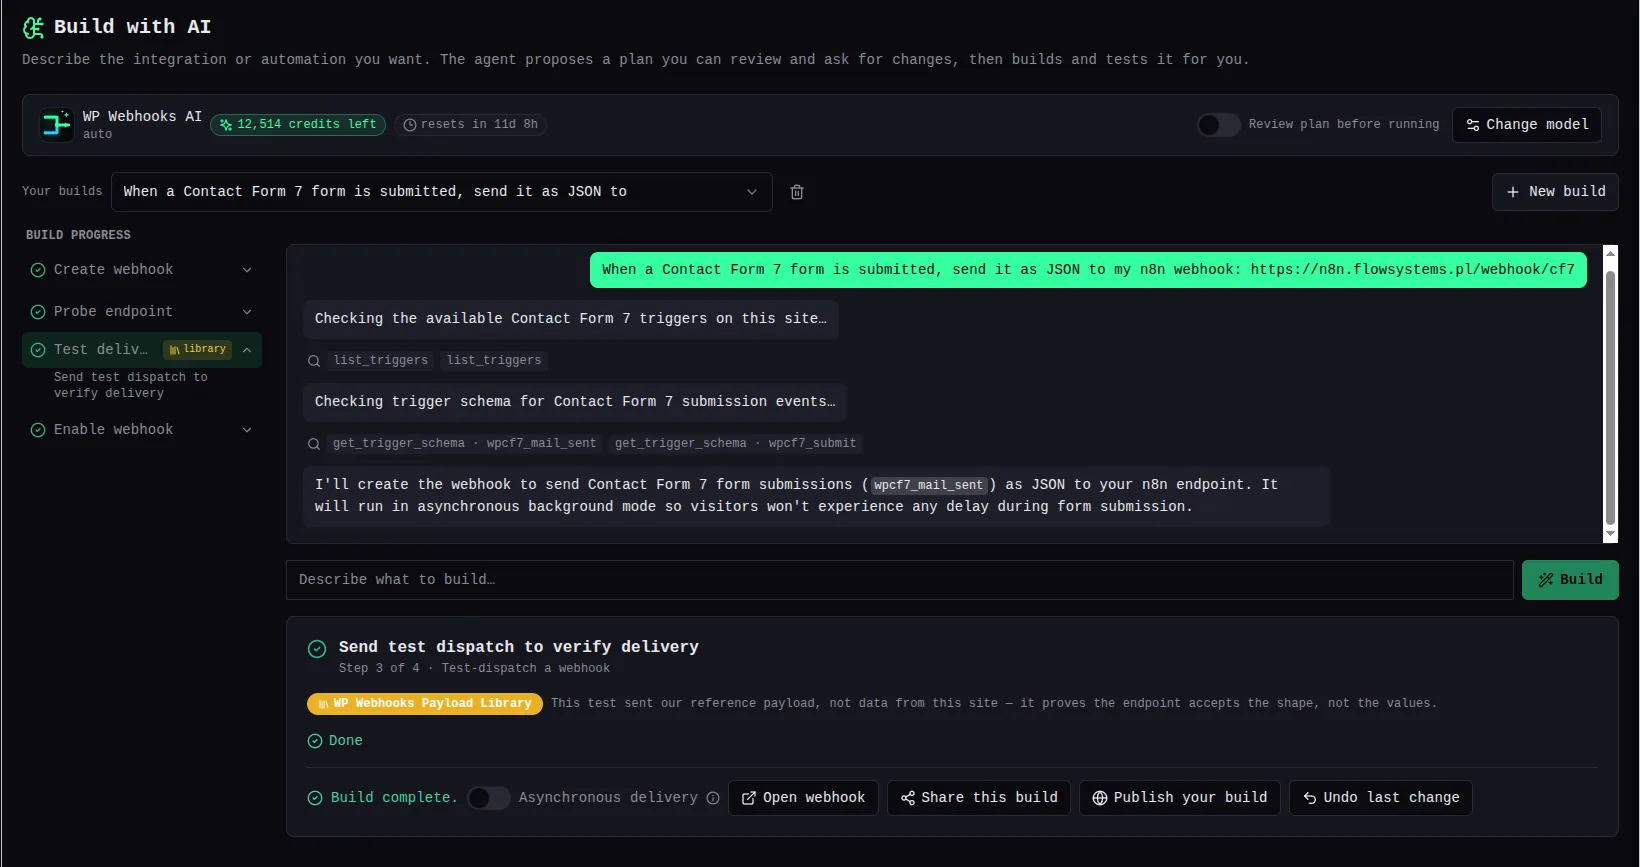The image size is (1640, 867).
Task: Click the inline wpcf7_mail_sent code tag
Action: (x=929, y=485)
